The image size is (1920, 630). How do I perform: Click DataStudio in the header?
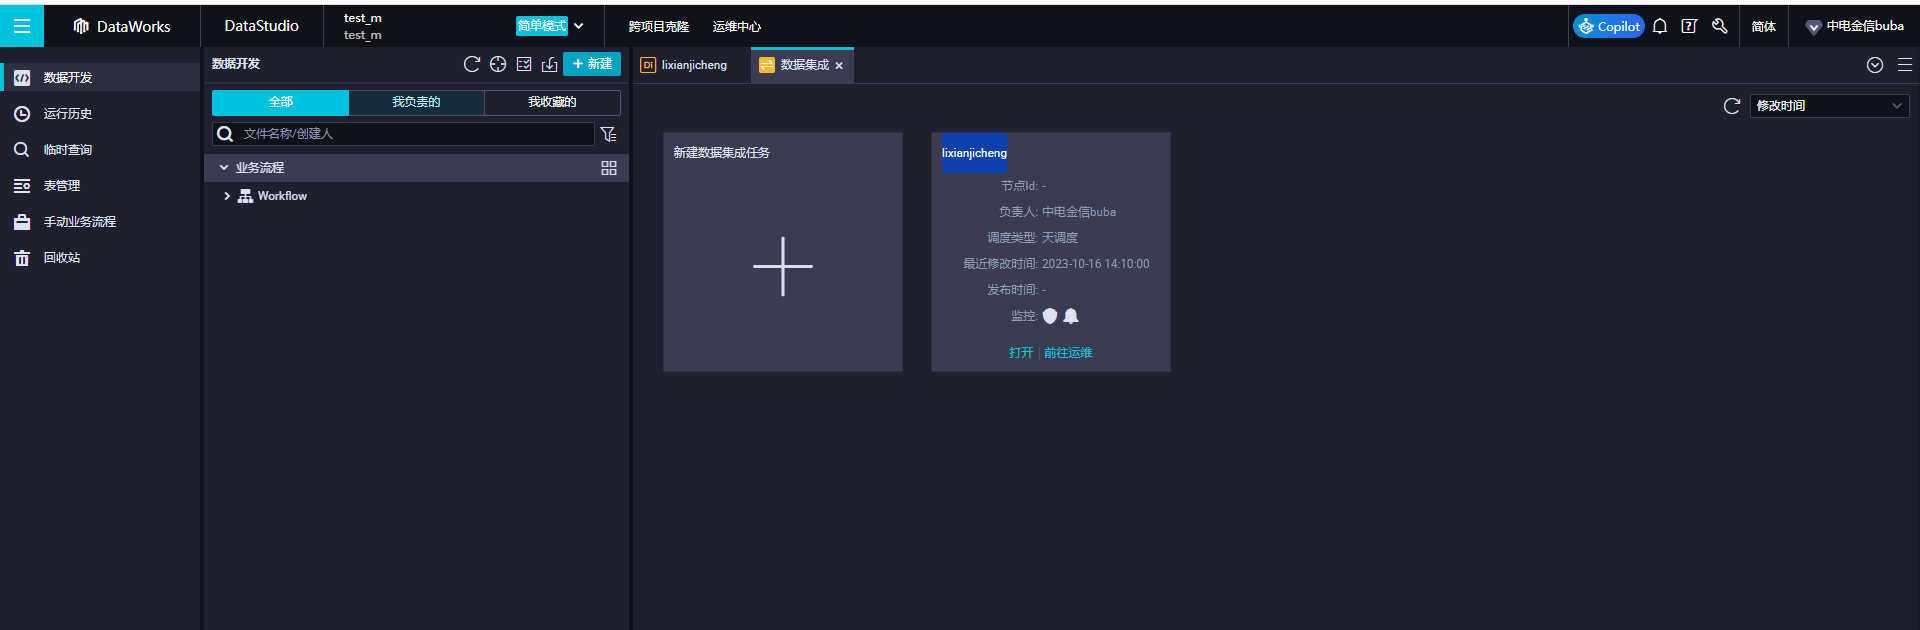tap(262, 26)
